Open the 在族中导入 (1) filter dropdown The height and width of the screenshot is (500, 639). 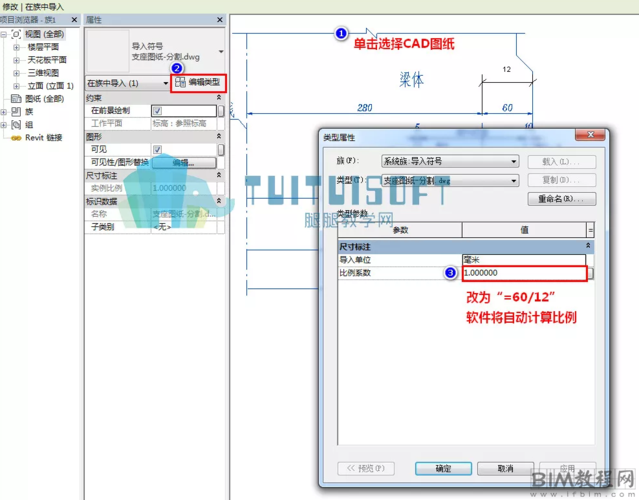pyautogui.click(x=165, y=83)
